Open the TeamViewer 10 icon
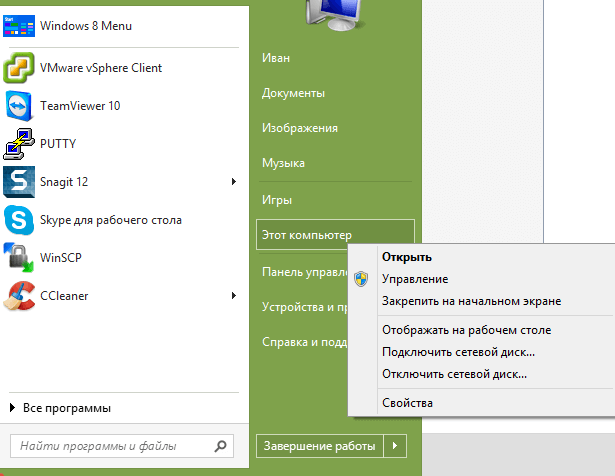The image size is (615, 476). pos(19,105)
